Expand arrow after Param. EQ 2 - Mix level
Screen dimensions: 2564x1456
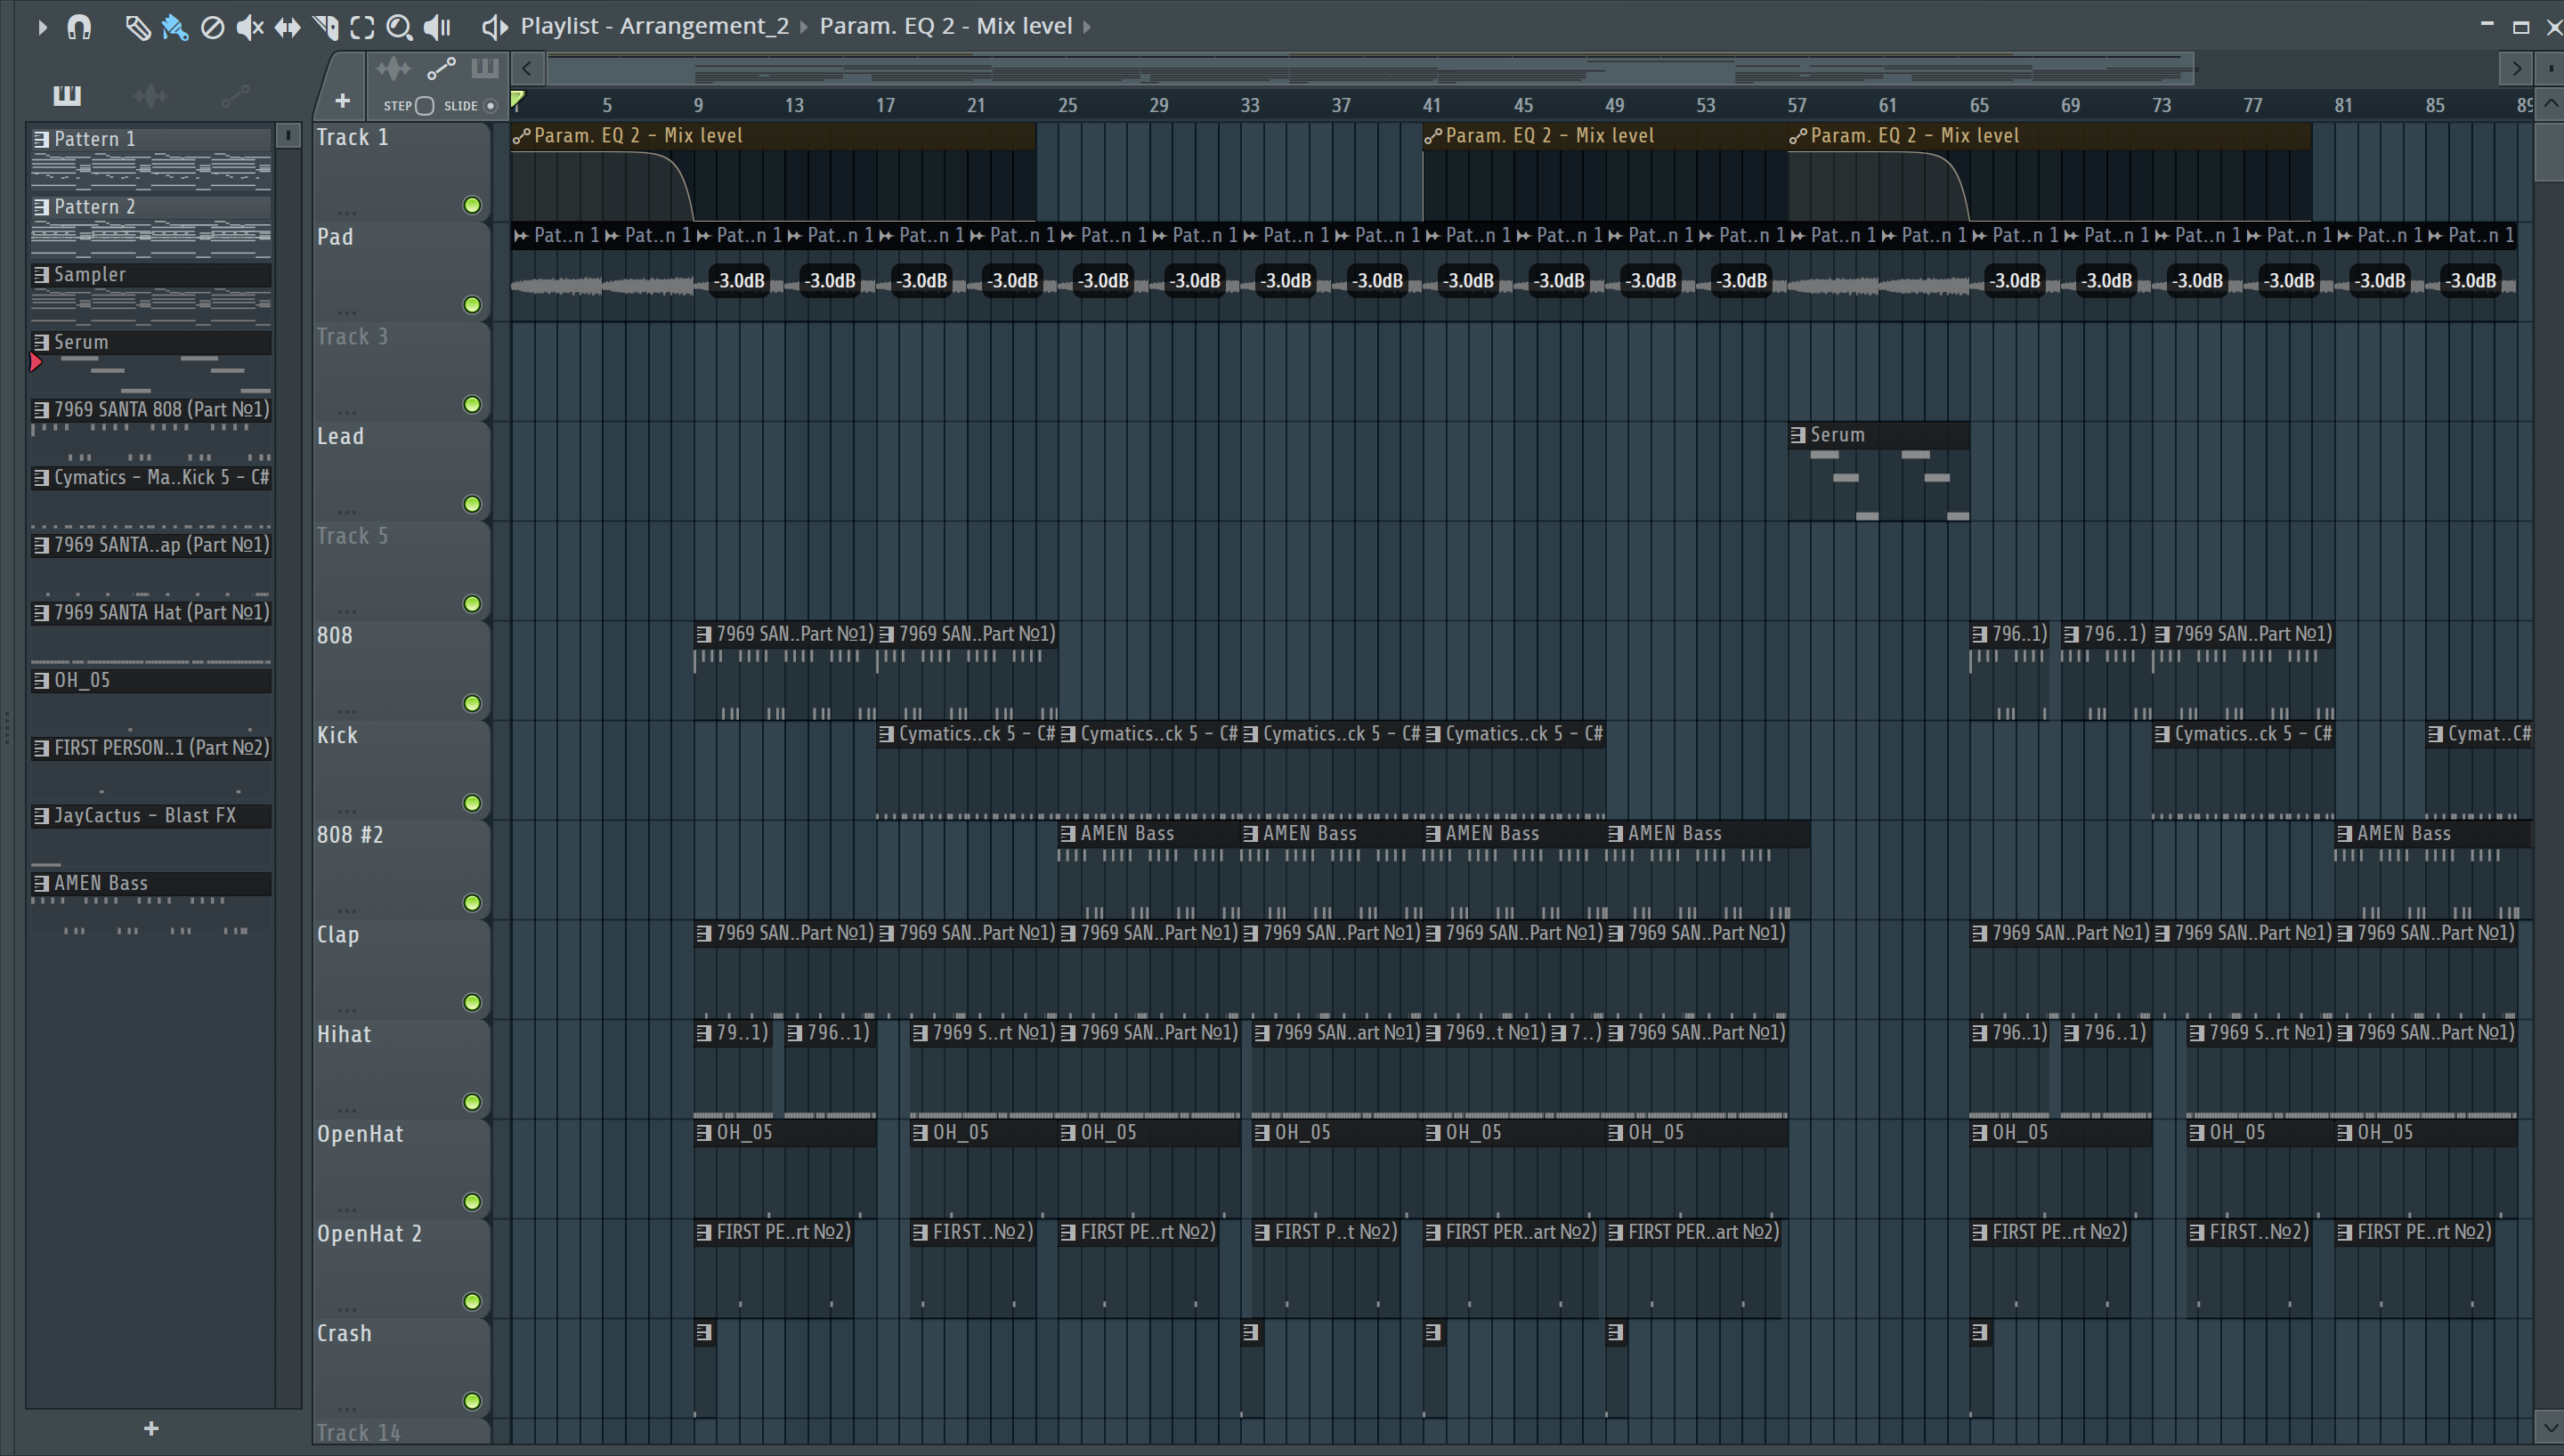pyautogui.click(x=1087, y=27)
